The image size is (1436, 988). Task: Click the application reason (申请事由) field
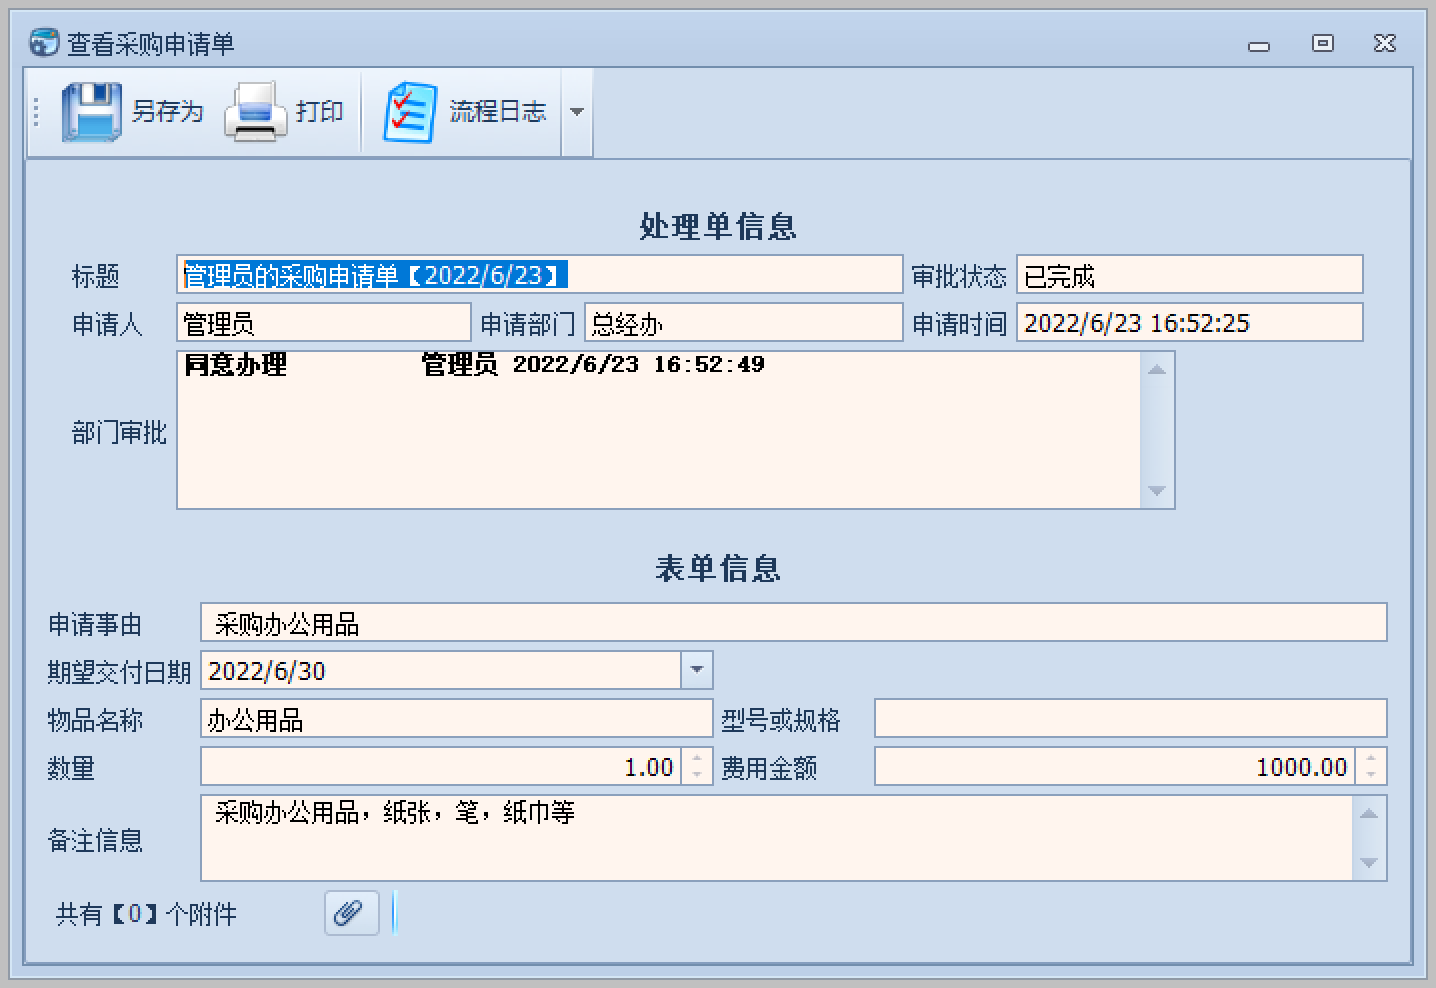tap(792, 623)
